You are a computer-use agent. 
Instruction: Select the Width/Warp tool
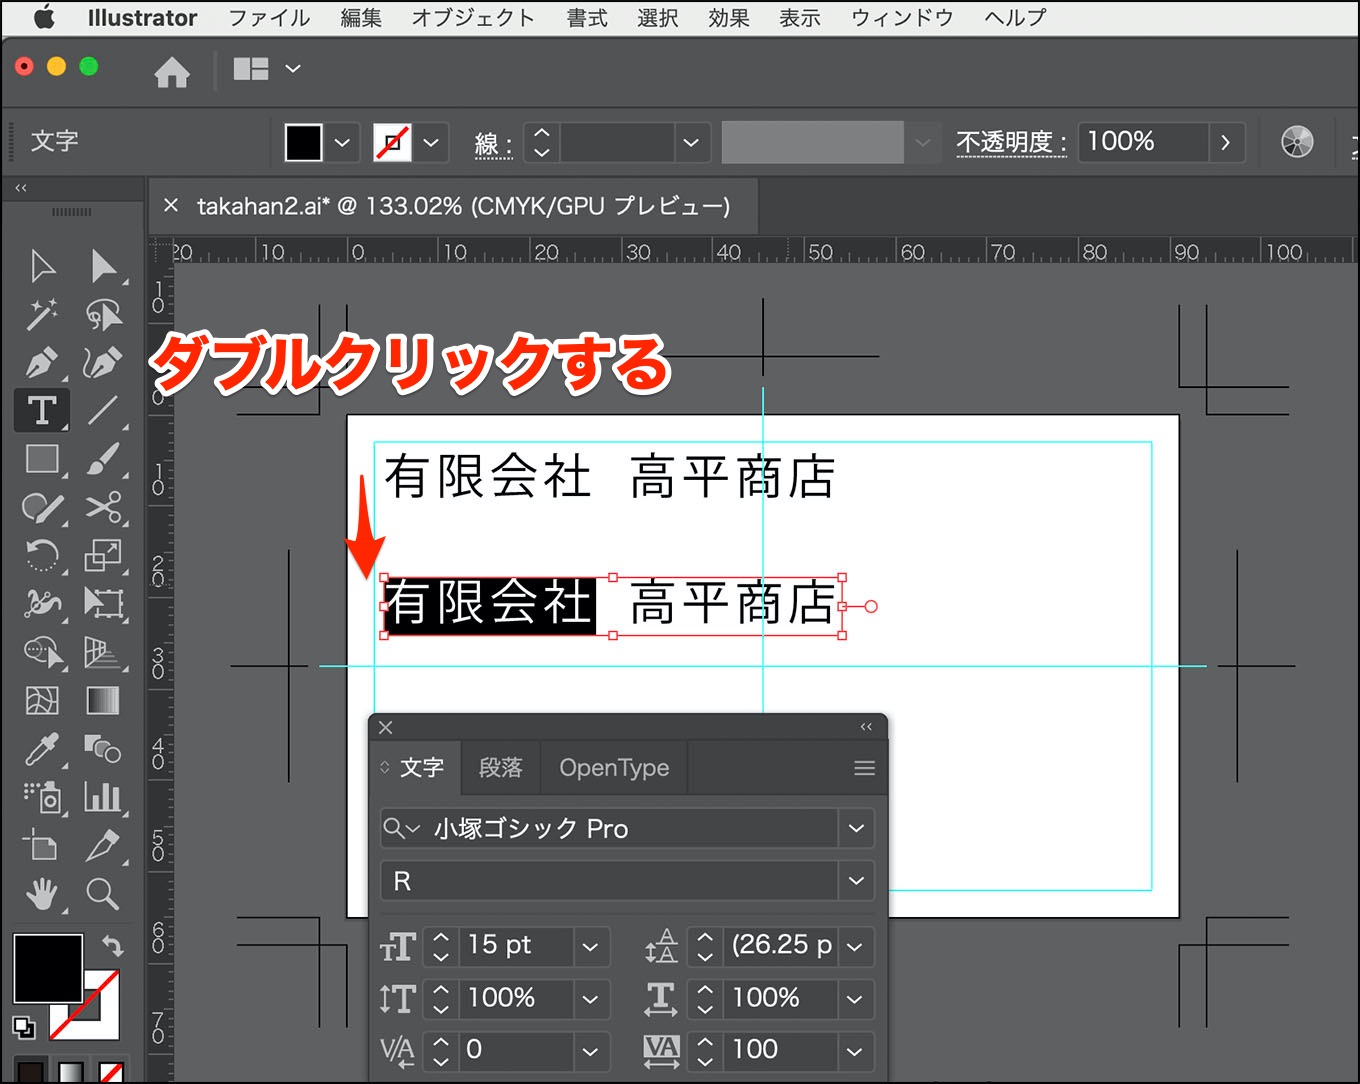[x=42, y=603]
